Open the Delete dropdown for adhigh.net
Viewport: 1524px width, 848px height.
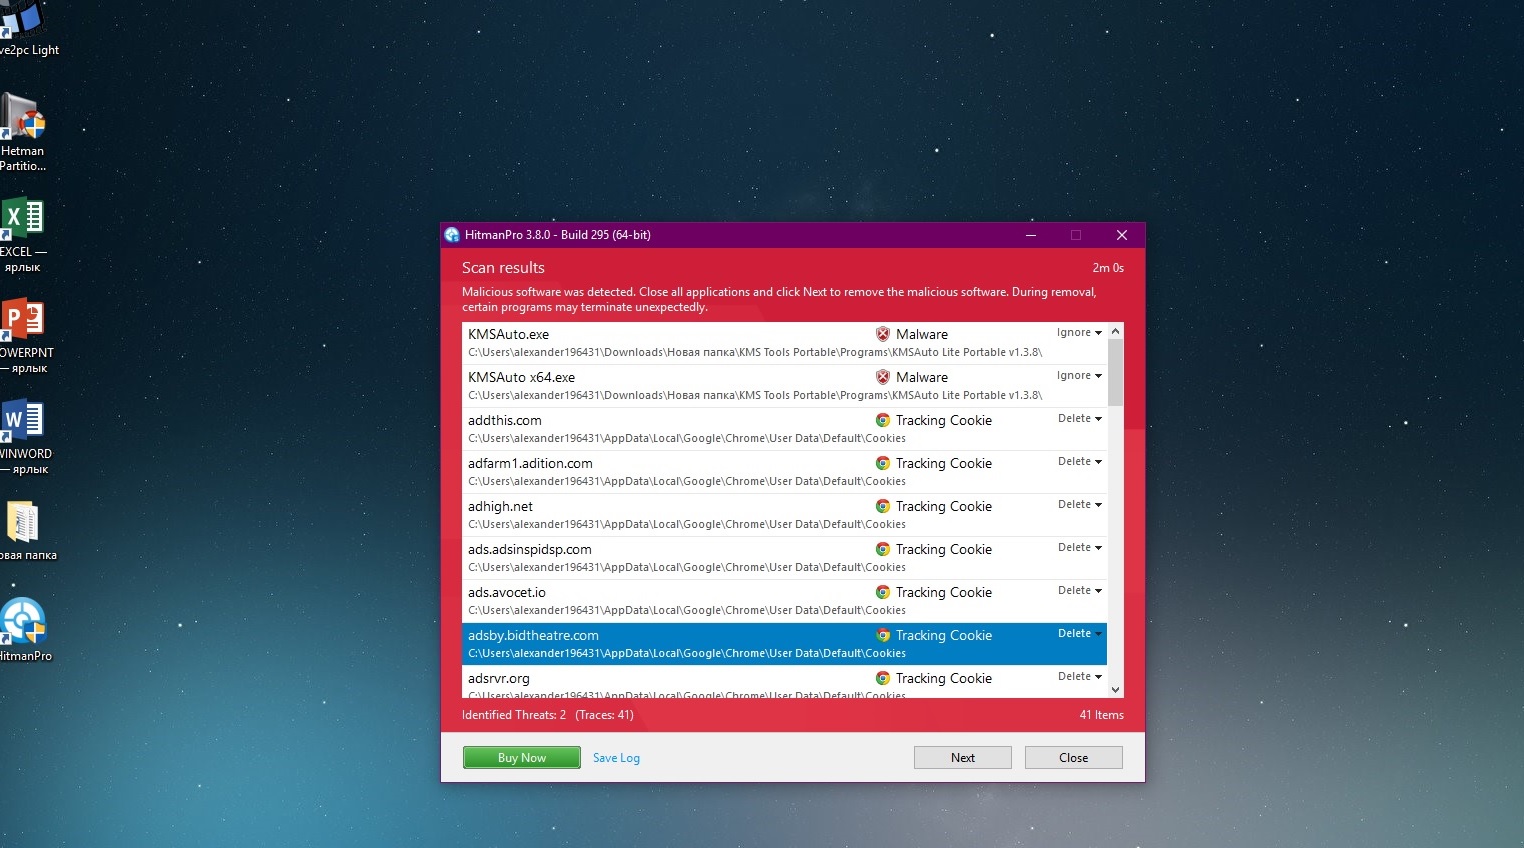[1080, 505]
